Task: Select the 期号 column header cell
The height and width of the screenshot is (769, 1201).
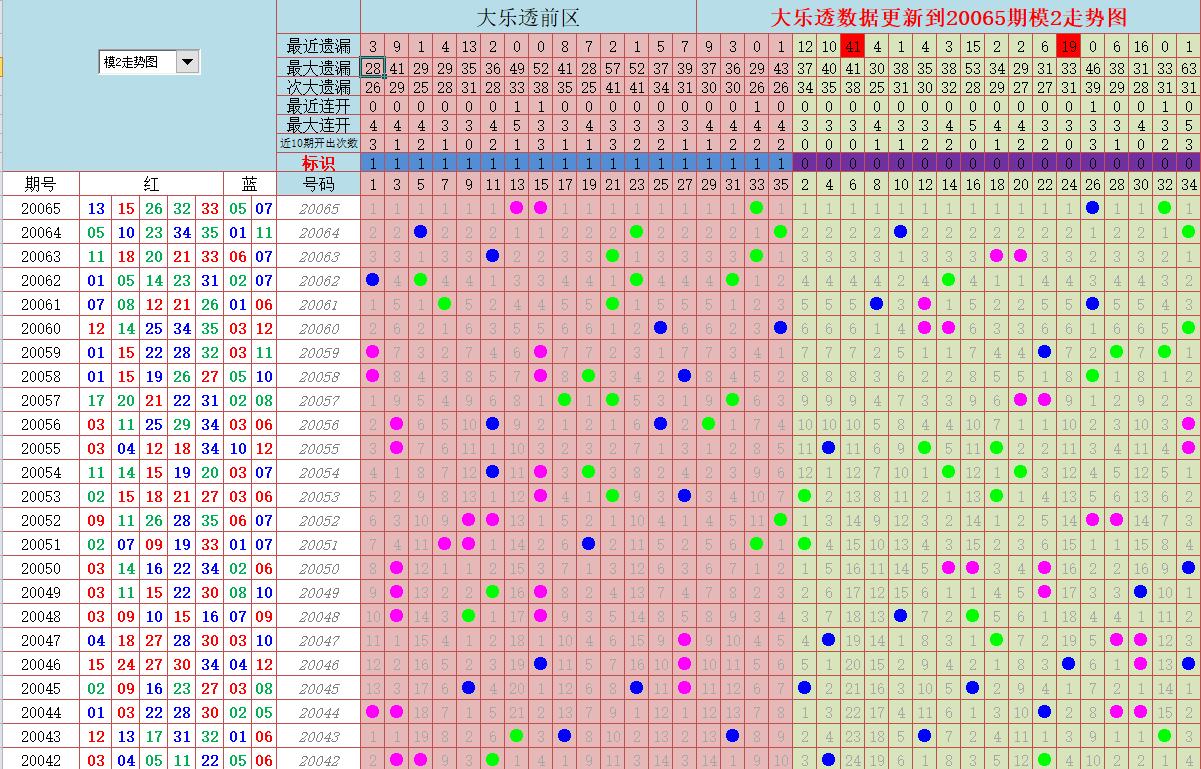Action: pyautogui.click(x=41, y=184)
